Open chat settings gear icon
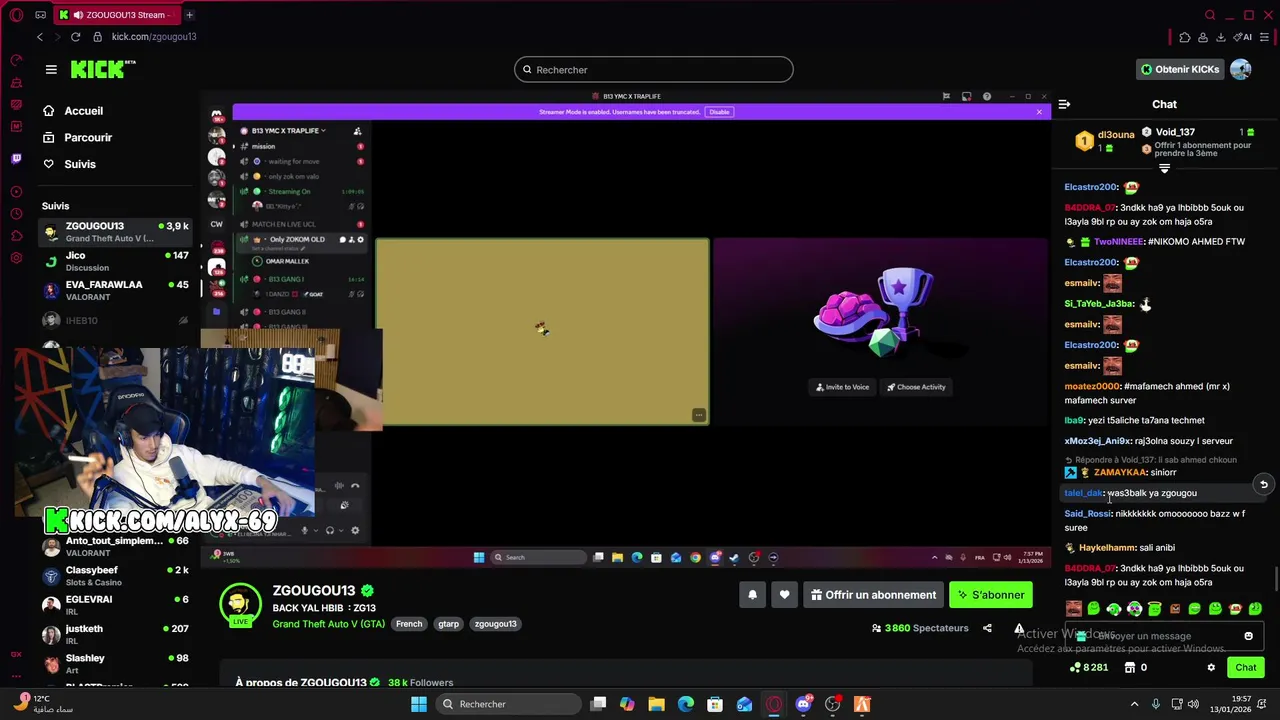 1211,667
